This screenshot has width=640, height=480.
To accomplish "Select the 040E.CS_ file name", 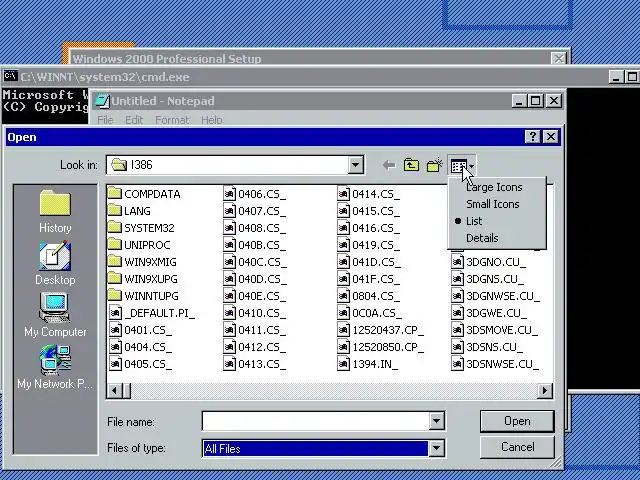I will pos(262,296).
